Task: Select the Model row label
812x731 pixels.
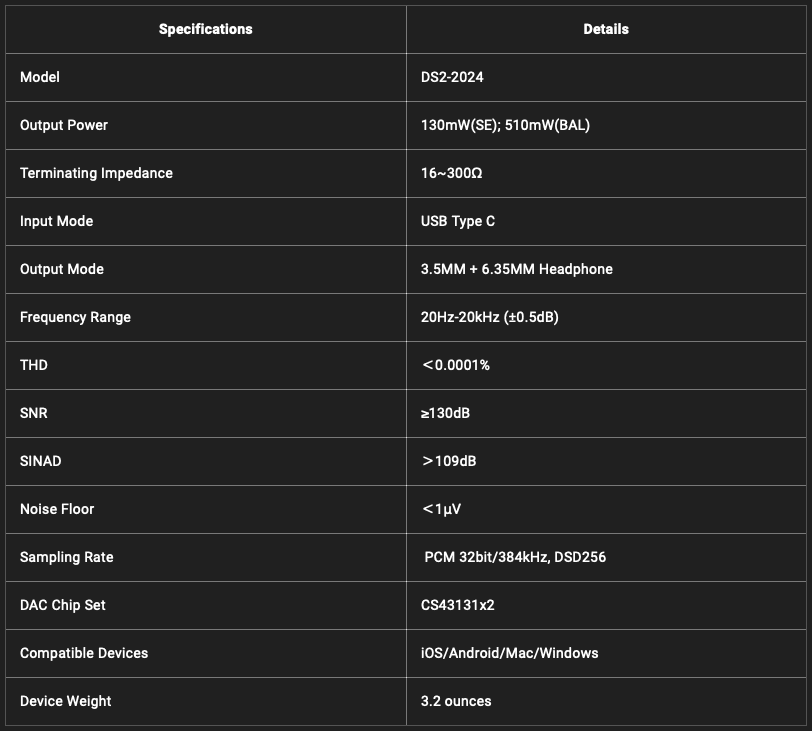Action: coord(40,77)
